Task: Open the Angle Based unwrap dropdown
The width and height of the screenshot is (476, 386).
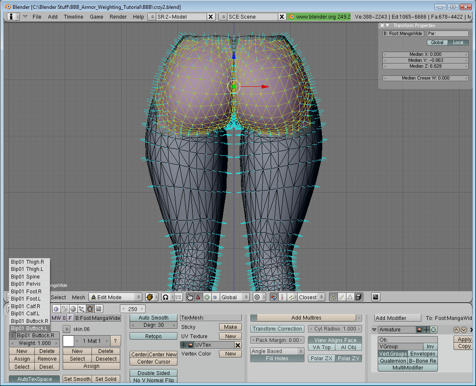Action: [x=277, y=351]
